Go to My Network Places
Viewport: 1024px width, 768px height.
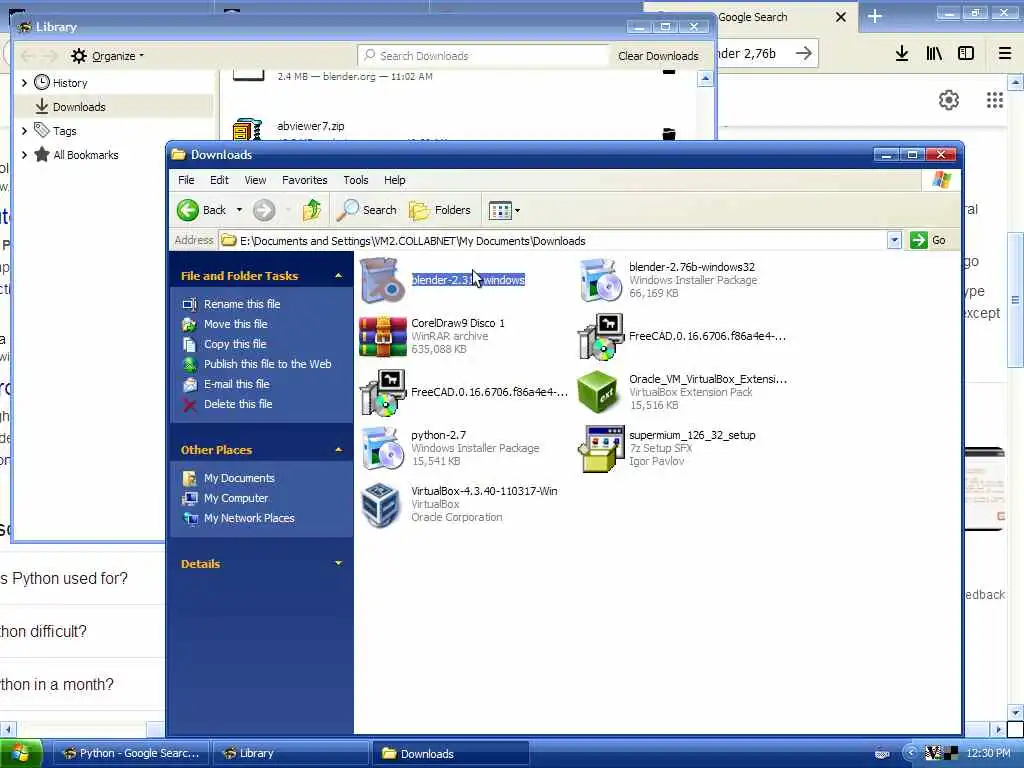pyautogui.click(x=239, y=519)
